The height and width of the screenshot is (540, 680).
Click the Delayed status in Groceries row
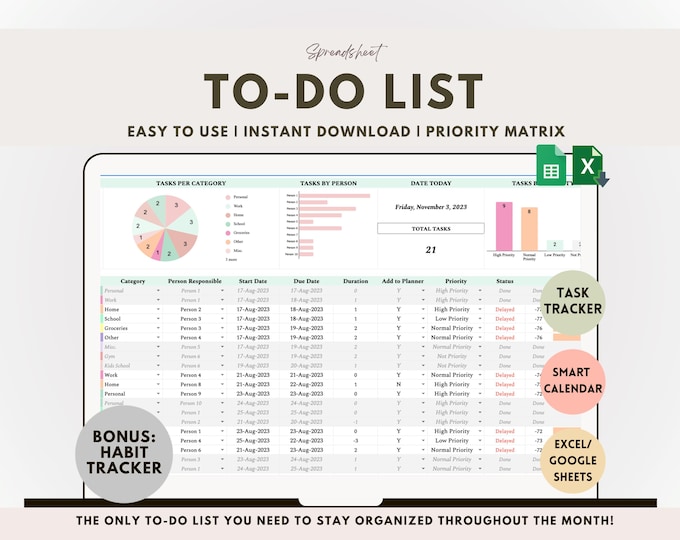point(505,328)
